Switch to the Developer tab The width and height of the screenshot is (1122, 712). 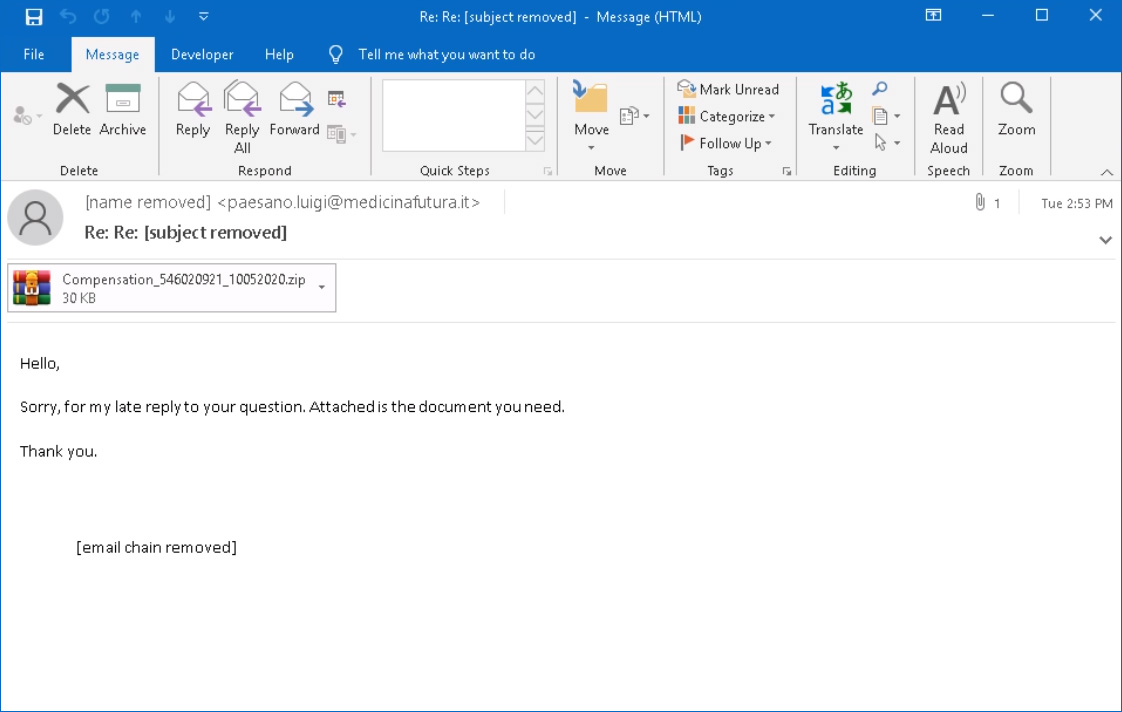pos(202,54)
